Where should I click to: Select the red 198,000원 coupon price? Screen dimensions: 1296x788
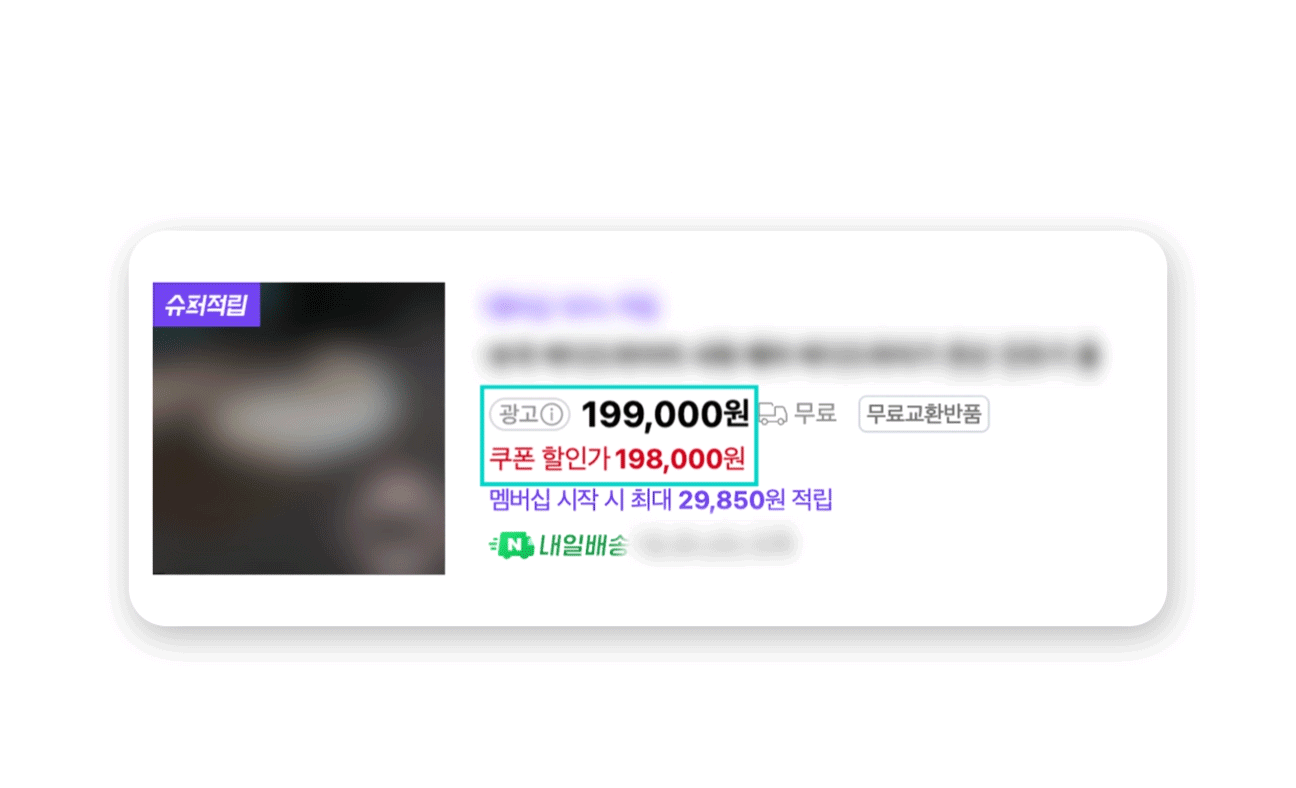click(x=680, y=459)
